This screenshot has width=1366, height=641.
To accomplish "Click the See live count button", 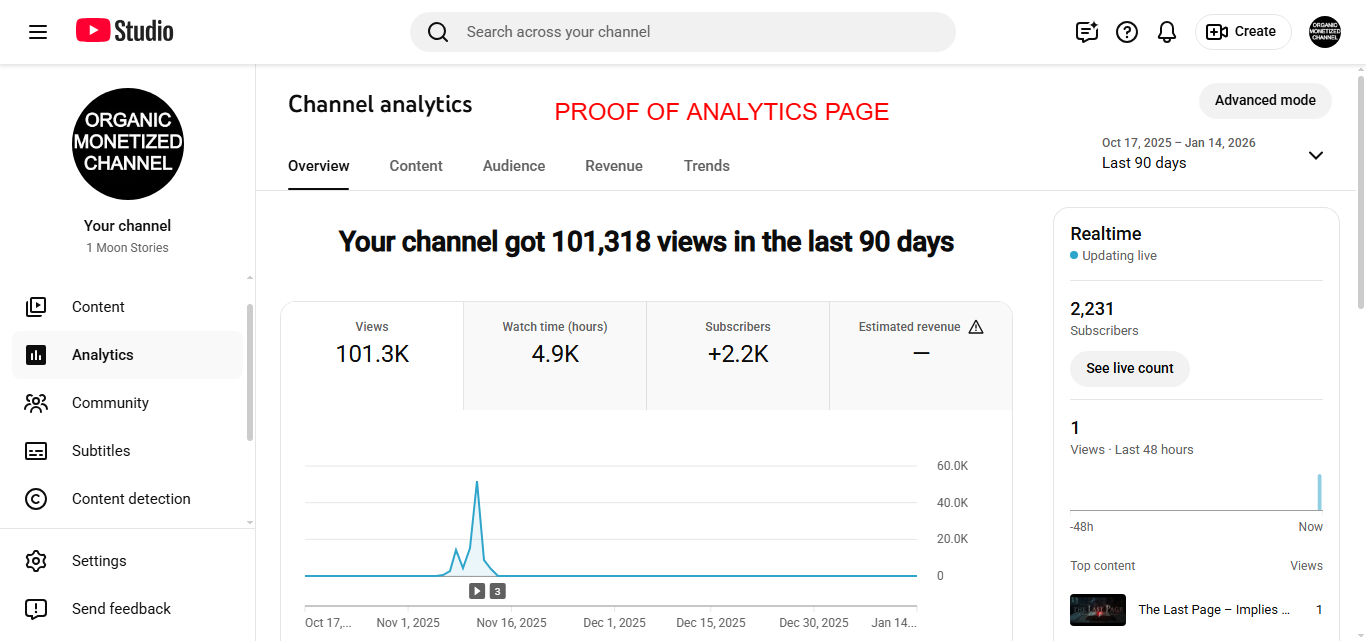I will [1129, 368].
